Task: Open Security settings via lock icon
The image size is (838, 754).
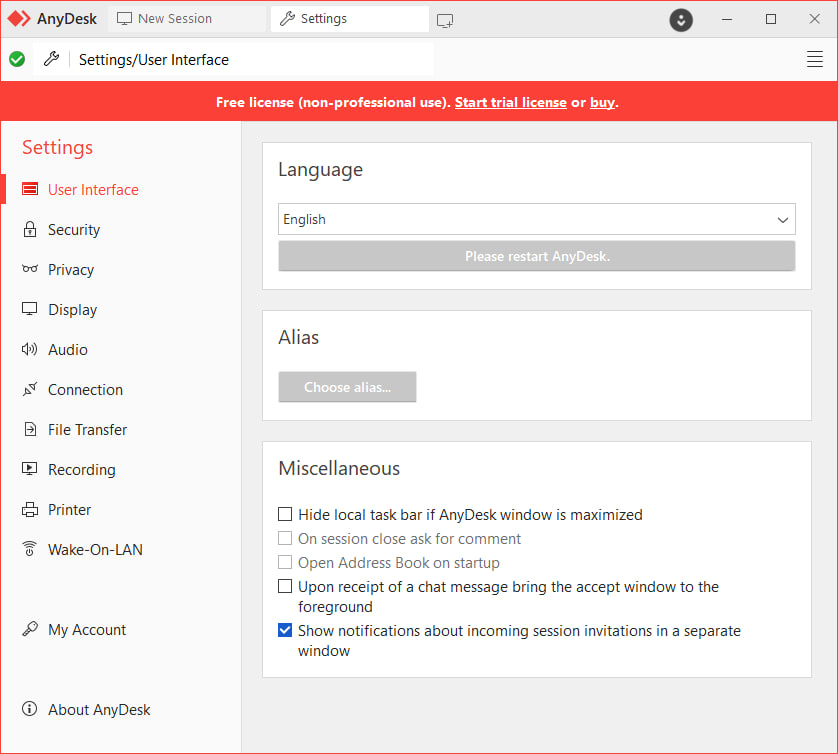Action: coord(30,230)
